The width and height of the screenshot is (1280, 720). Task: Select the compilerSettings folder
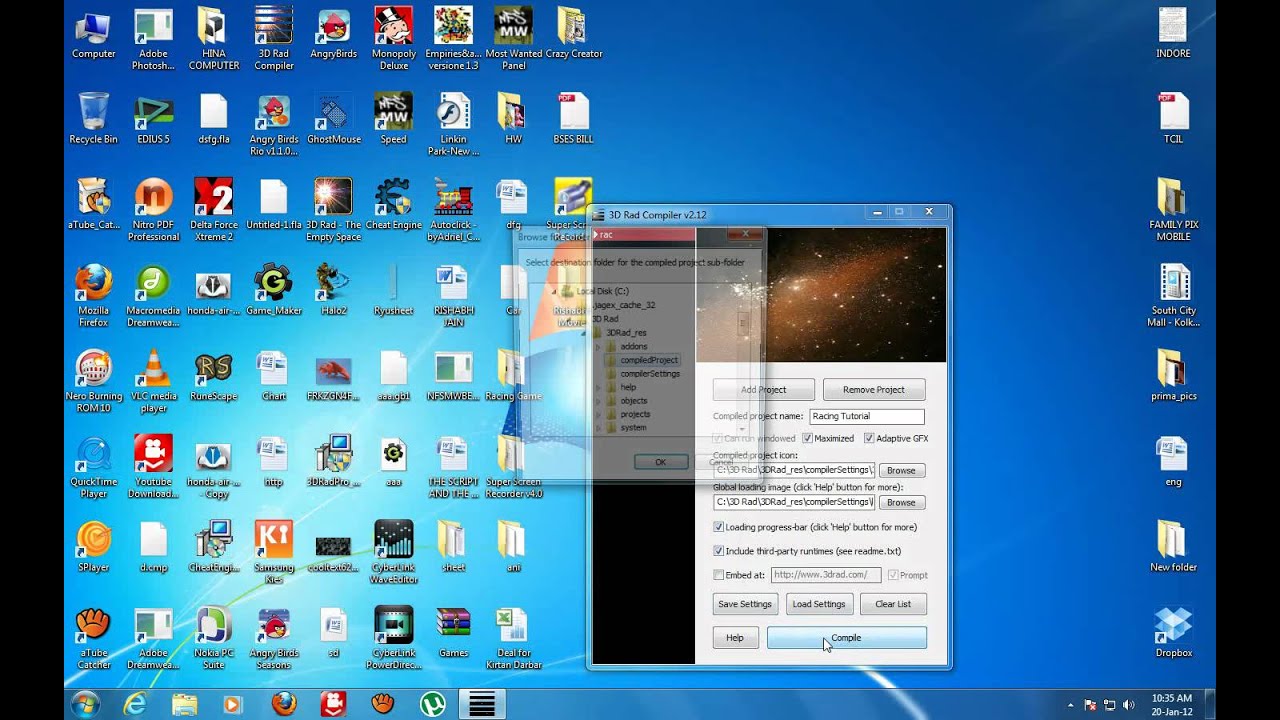pyautogui.click(x=650, y=374)
